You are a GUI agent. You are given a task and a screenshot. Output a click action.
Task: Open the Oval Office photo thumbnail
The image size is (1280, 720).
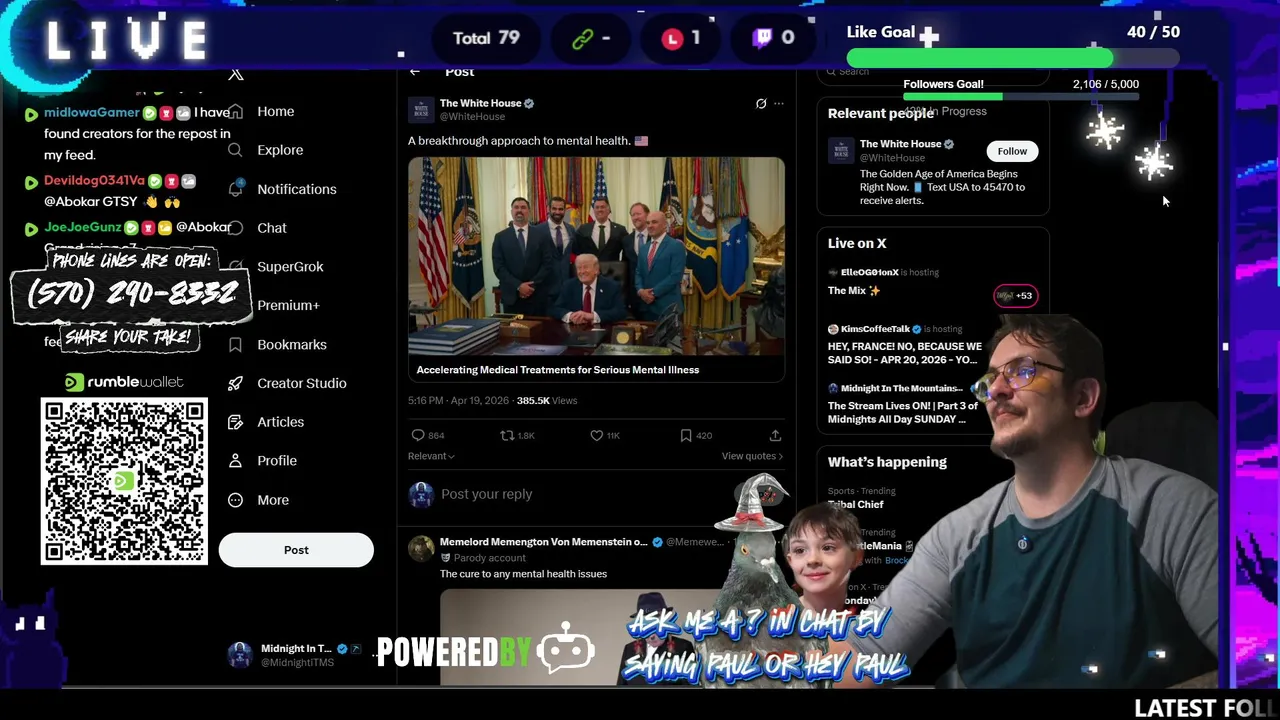[596, 257]
